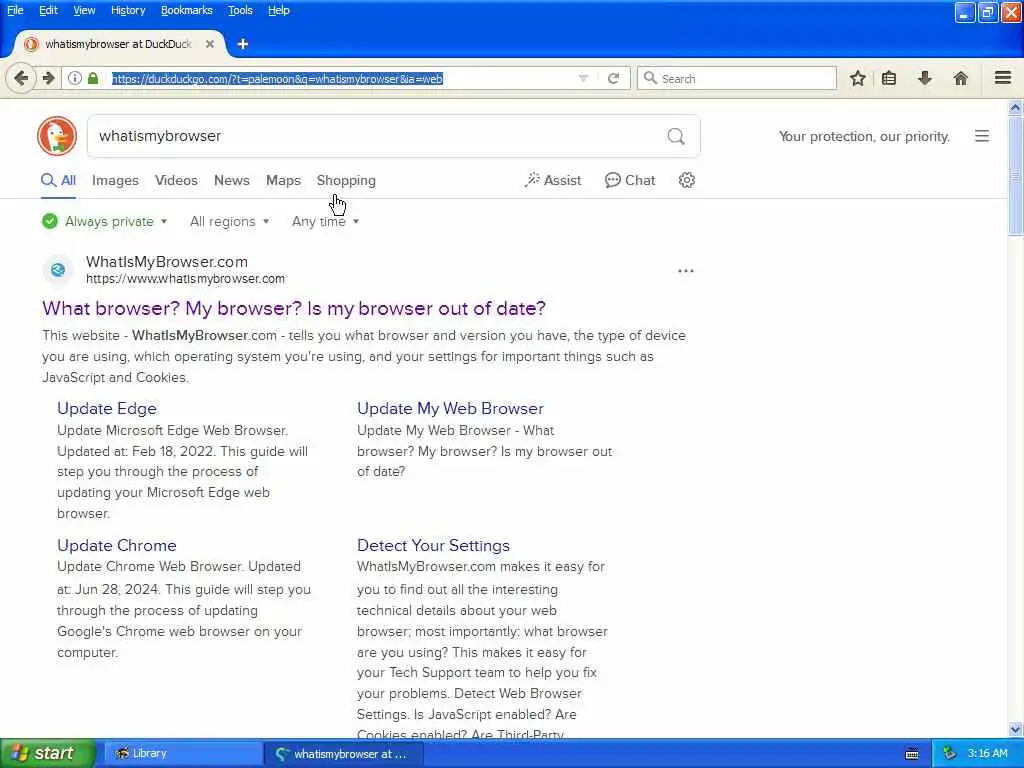Viewport: 1024px width, 768px height.
Task: Click "Your protection, our priority." text
Action: (x=864, y=136)
